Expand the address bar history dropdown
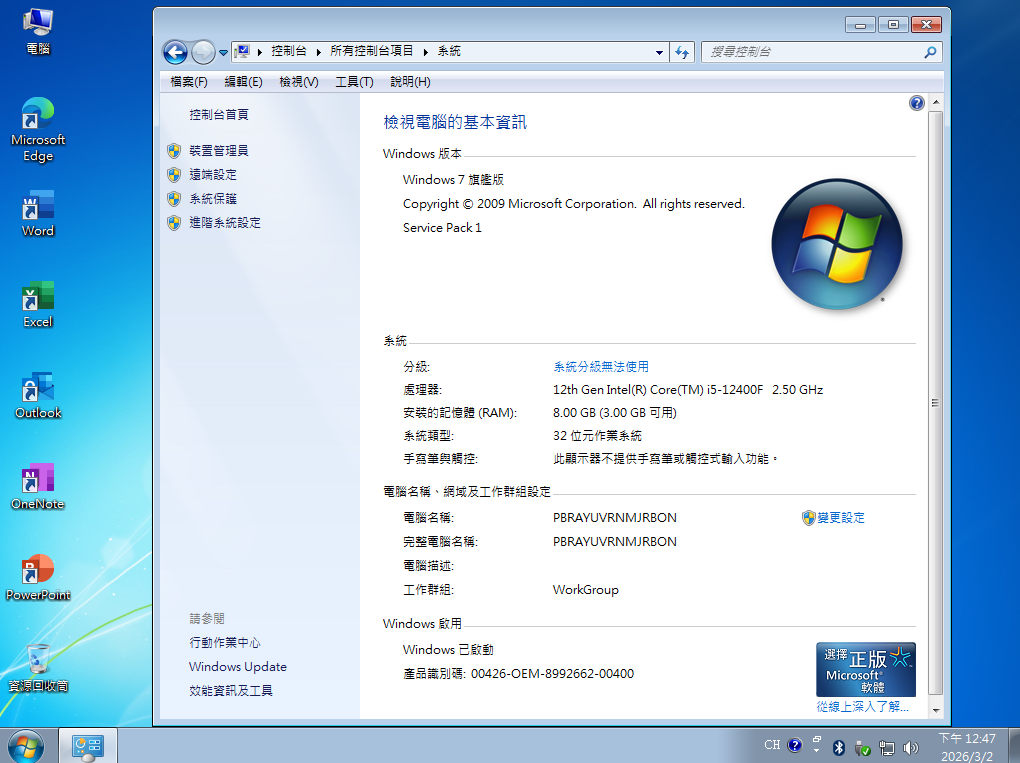1020x763 pixels. click(x=659, y=52)
